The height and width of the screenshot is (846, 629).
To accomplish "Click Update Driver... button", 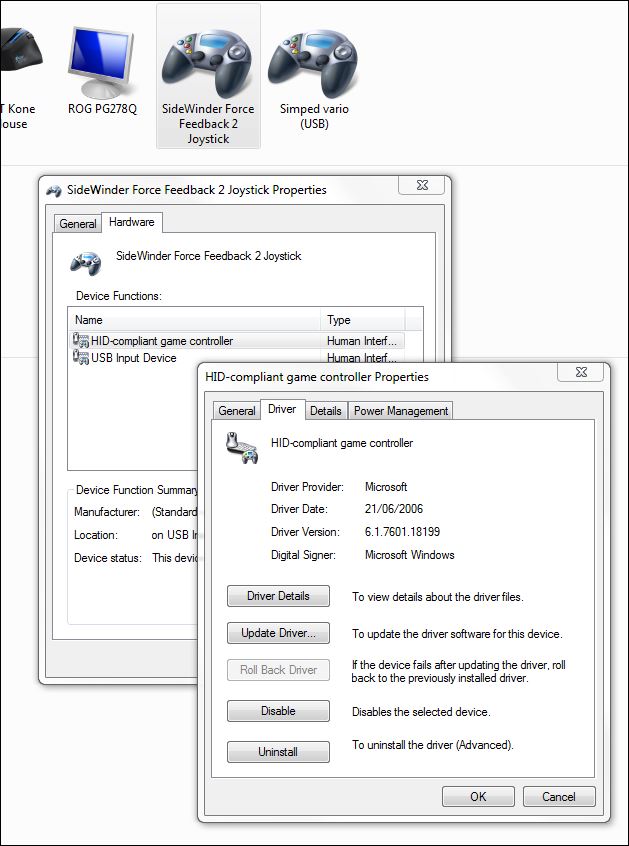I will [278, 633].
